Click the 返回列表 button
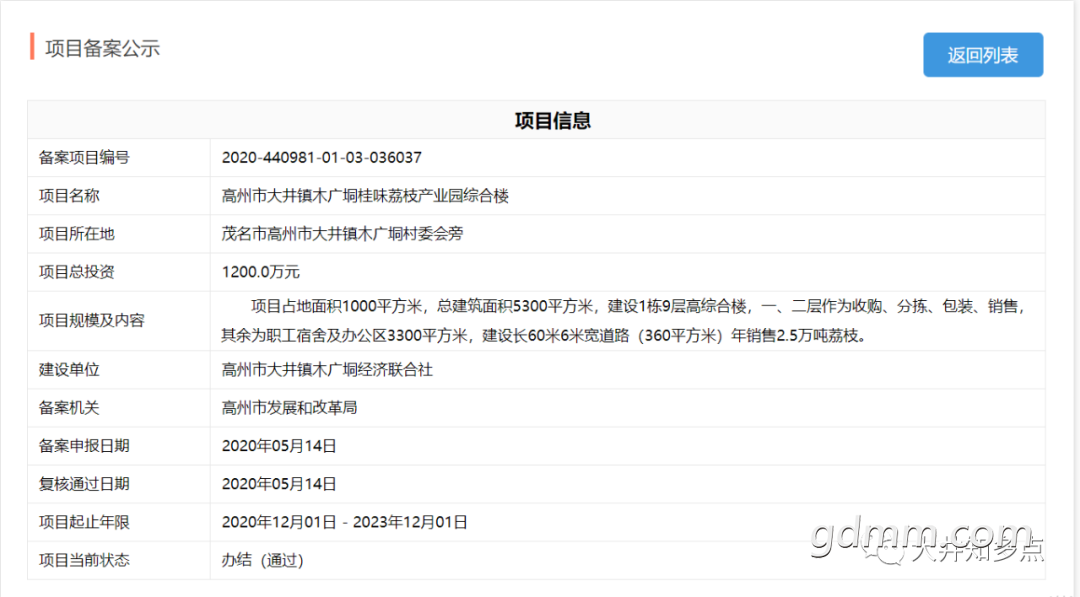The width and height of the screenshot is (1080, 597). tap(983, 55)
